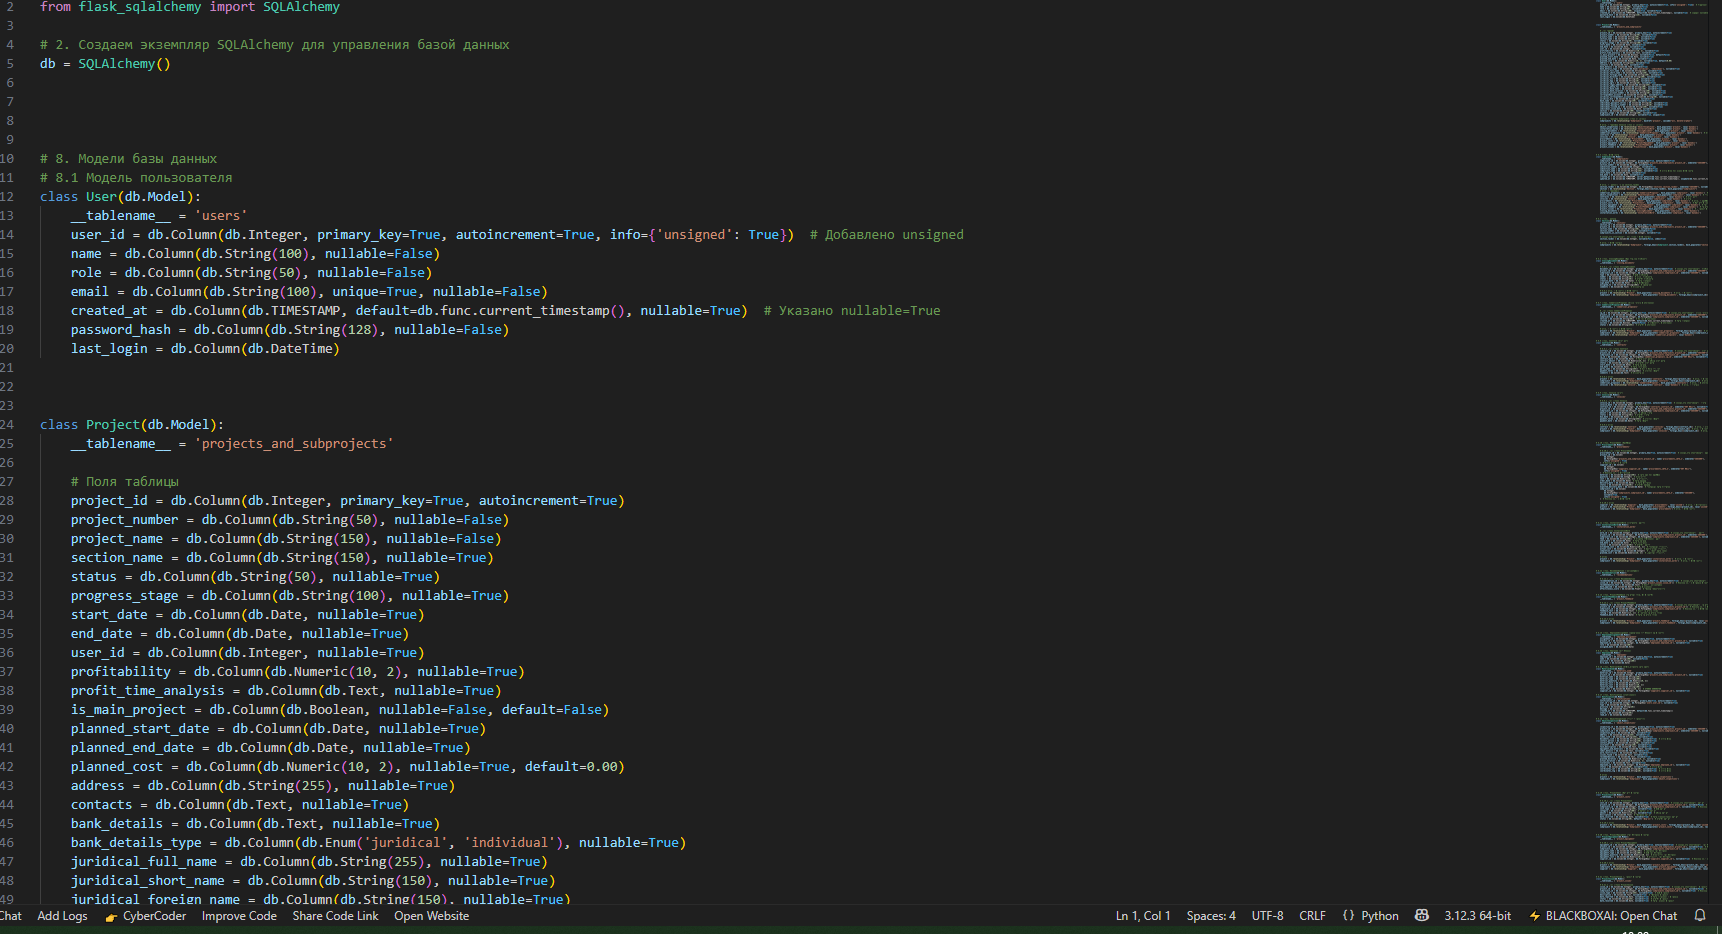This screenshot has width=1722, height=934.
Task: Change the CRLF end-of-line sequence
Action: pos(1312,916)
